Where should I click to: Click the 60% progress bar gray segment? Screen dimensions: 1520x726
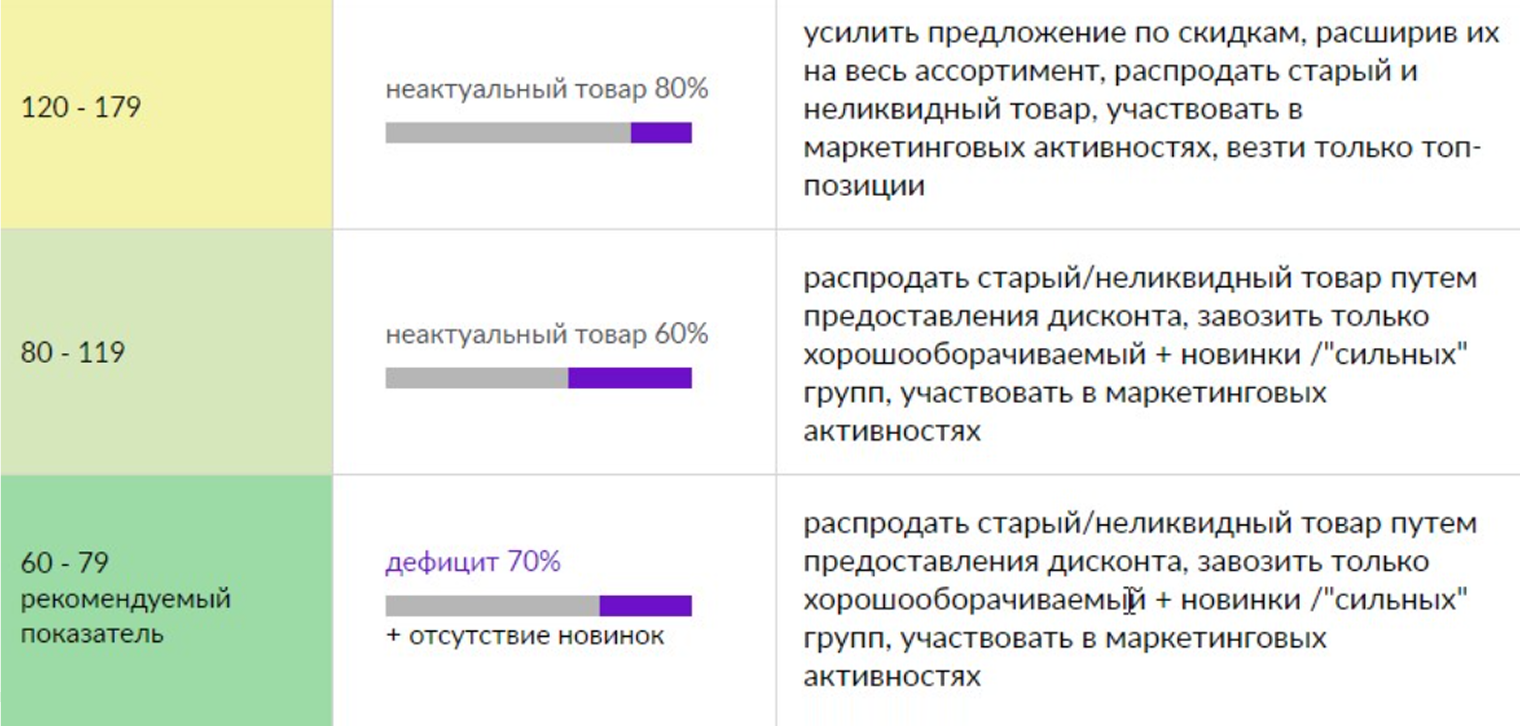[477, 378]
